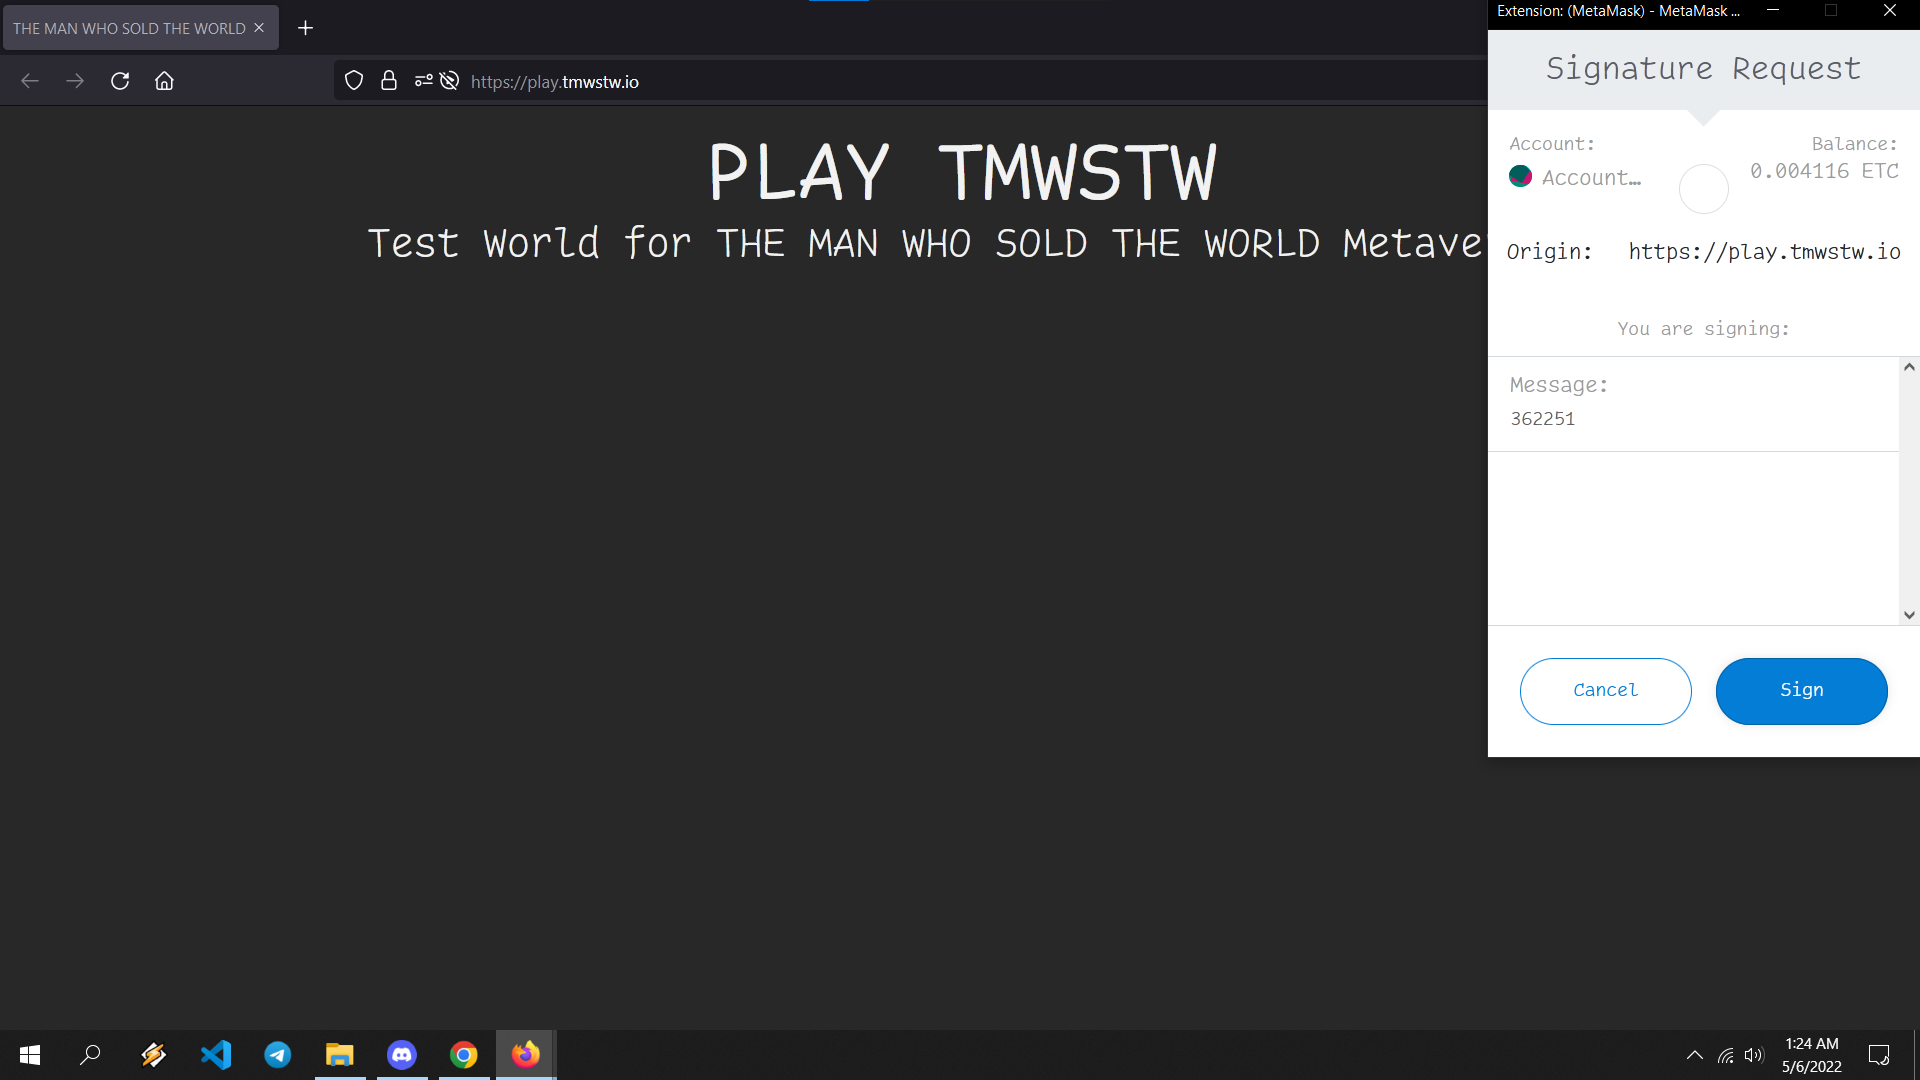
Task: Close the MetaMask extension window
Action: [1890, 10]
